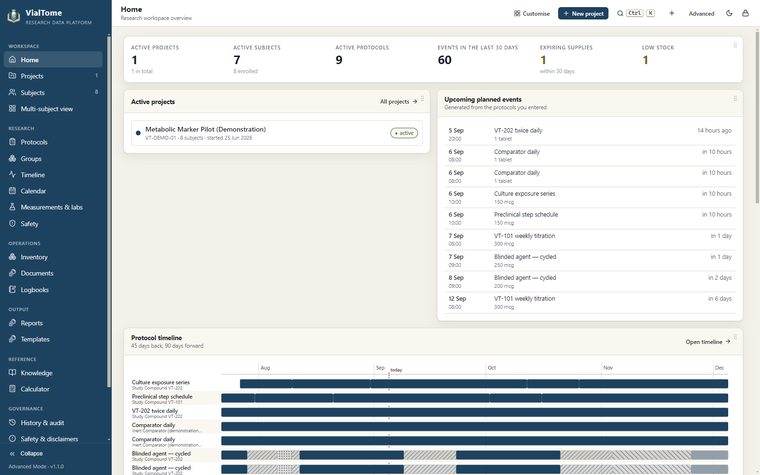Select the 12 Sep VT-101 weekly titration event
This screenshot has height=475, width=760.
pos(590,302)
